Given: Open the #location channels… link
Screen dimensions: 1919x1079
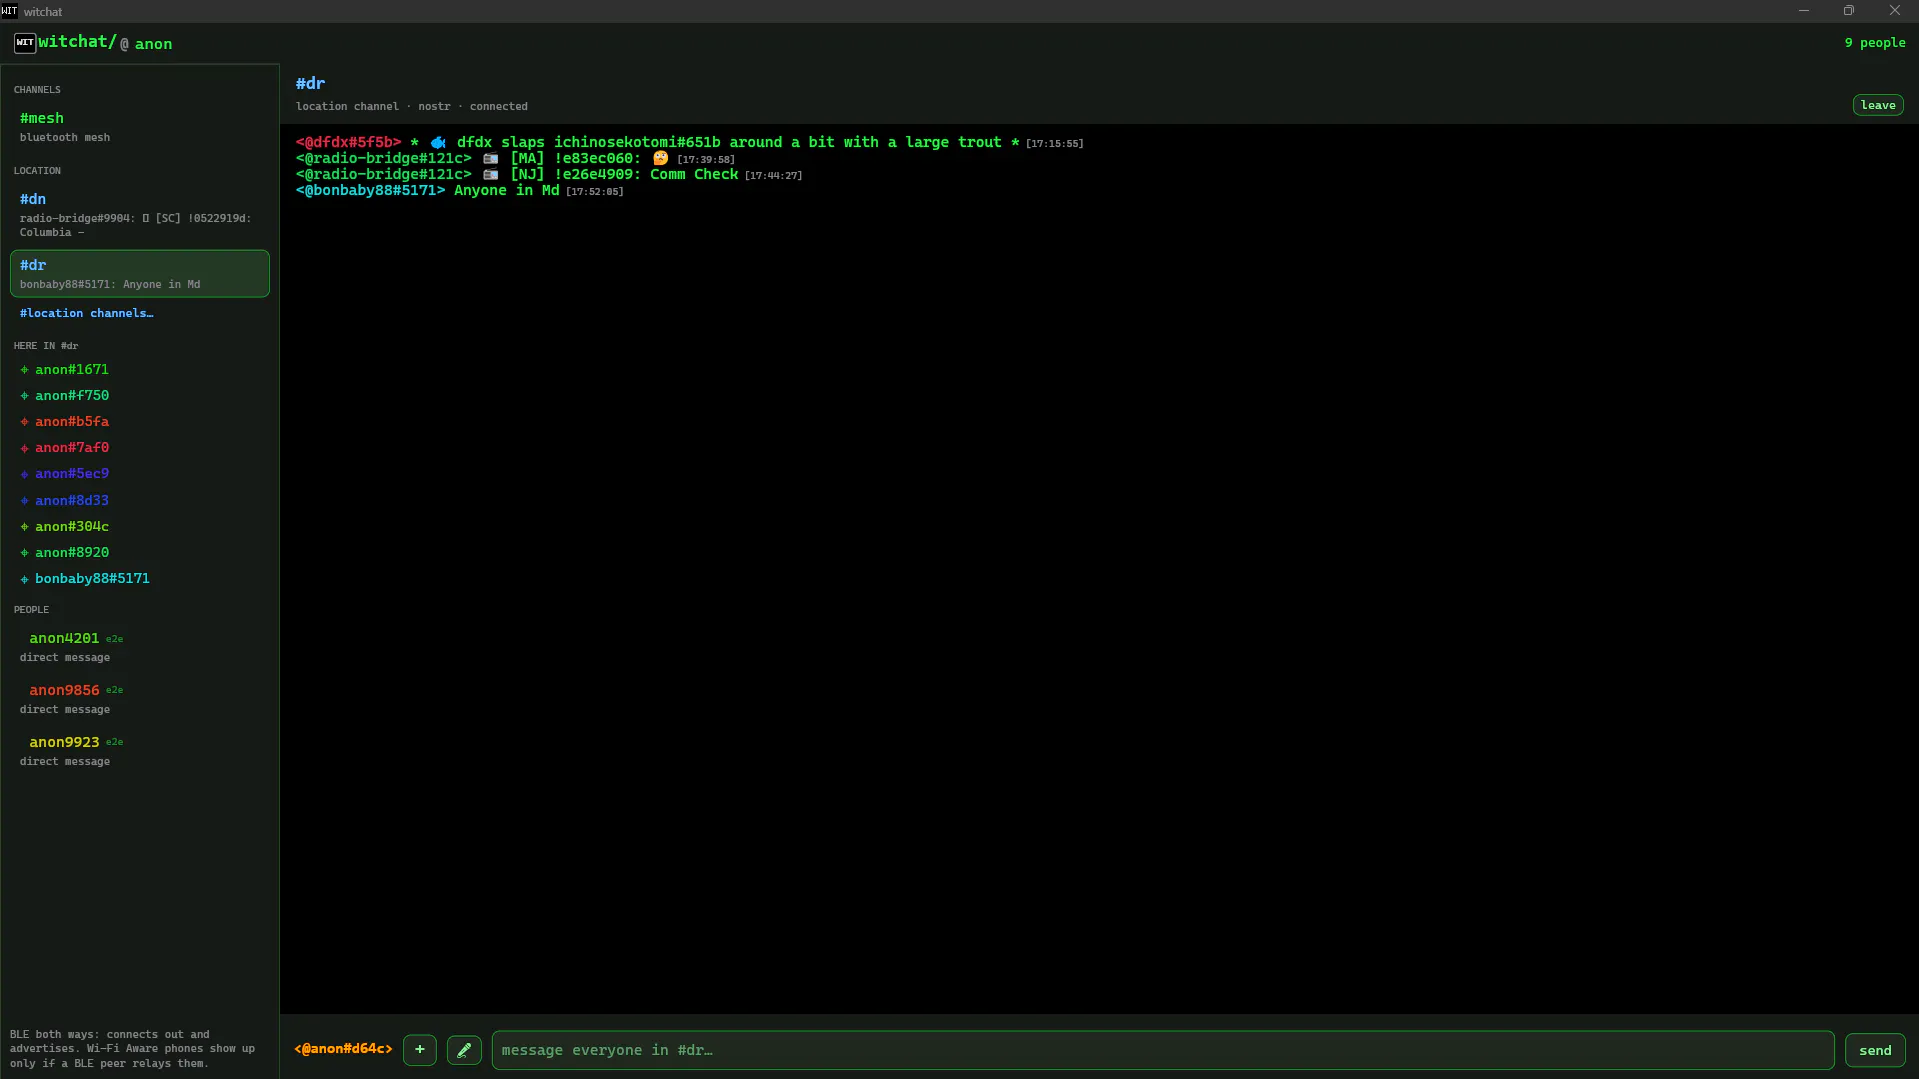Looking at the screenshot, I should [x=86, y=313].
